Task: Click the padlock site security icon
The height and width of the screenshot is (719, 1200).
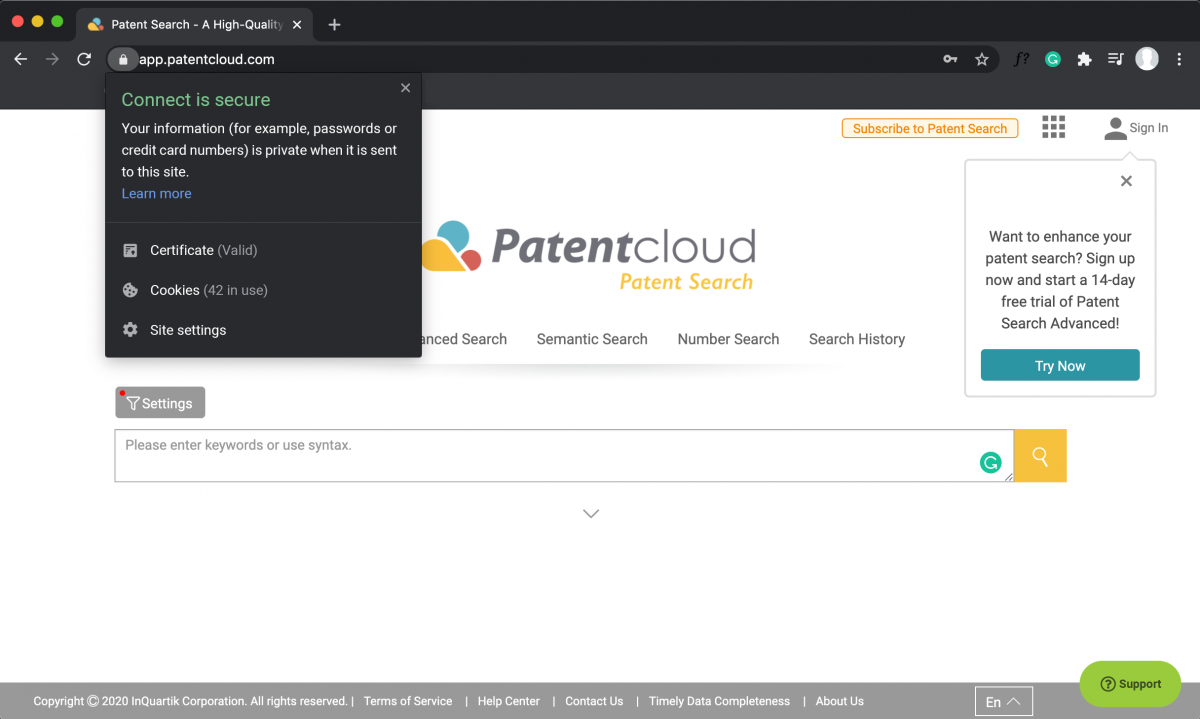Action: coord(123,59)
